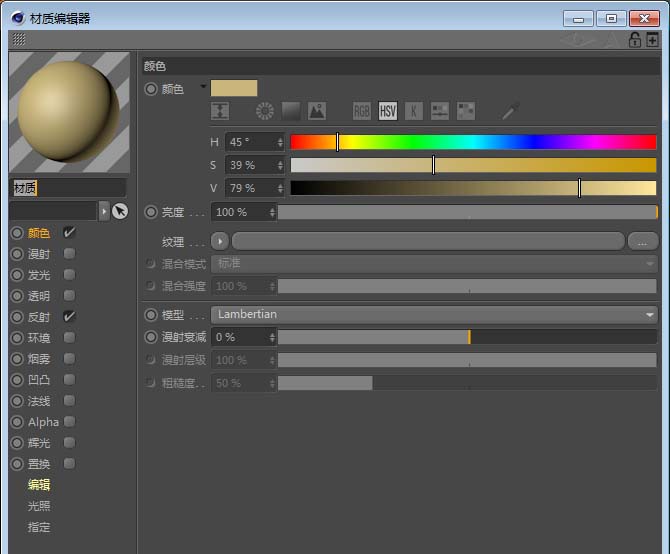Click the saturation S slider
670x554 pixels.
473,165
